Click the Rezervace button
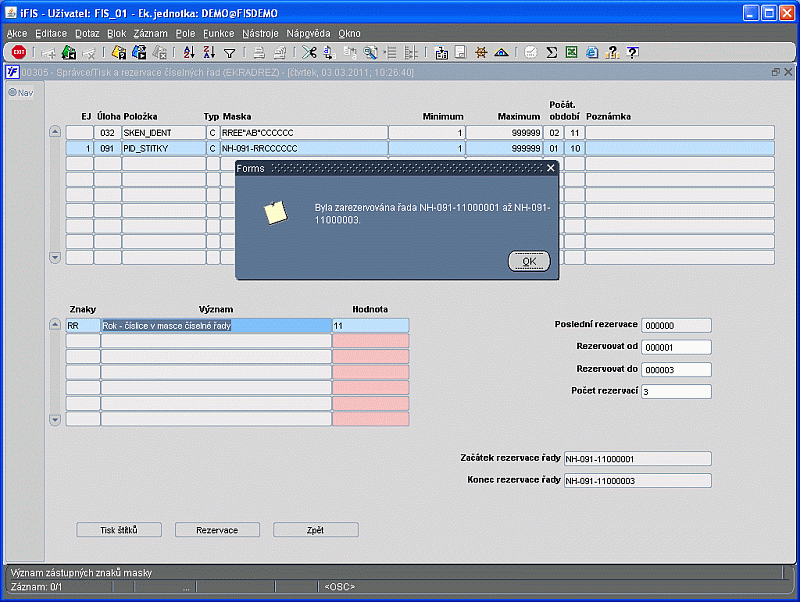The image size is (800, 602). 217,530
